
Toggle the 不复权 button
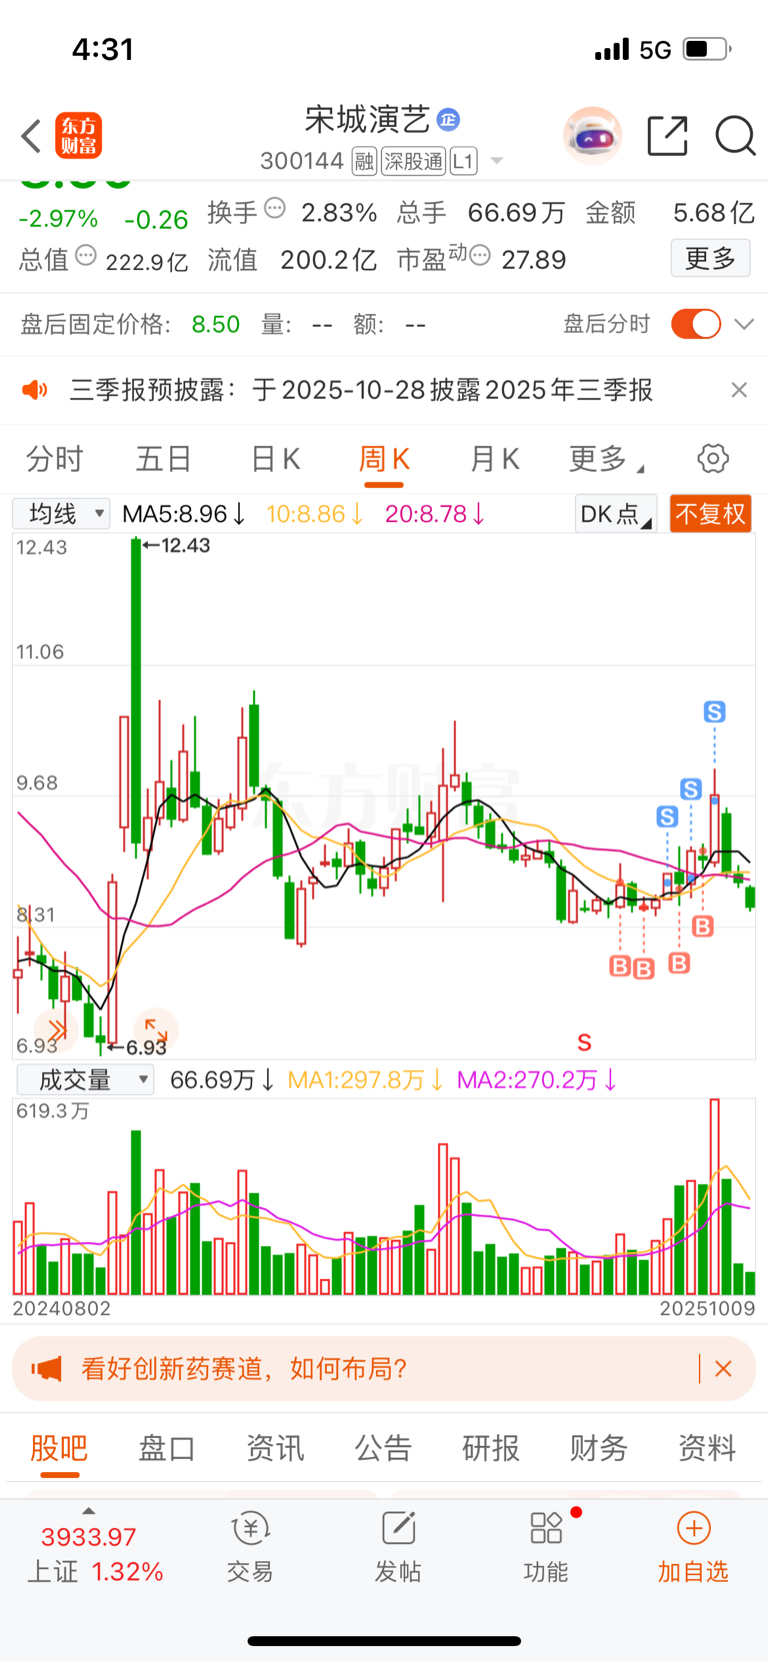(x=710, y=514)
